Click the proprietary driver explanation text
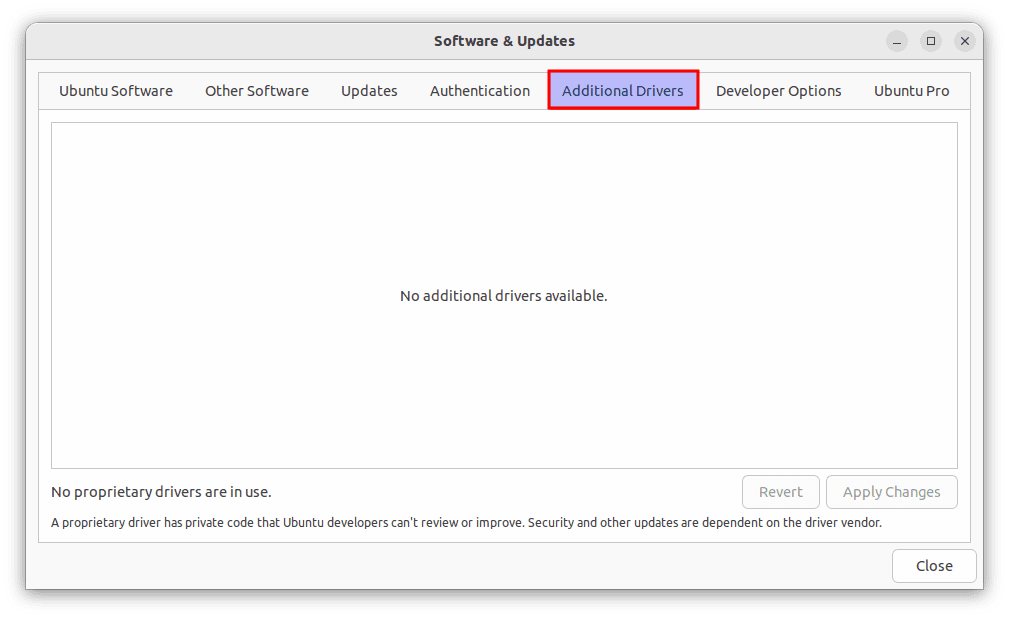The width and height of the screenshot is (1009, 618). pyautogui.click(x=467, y=523)
